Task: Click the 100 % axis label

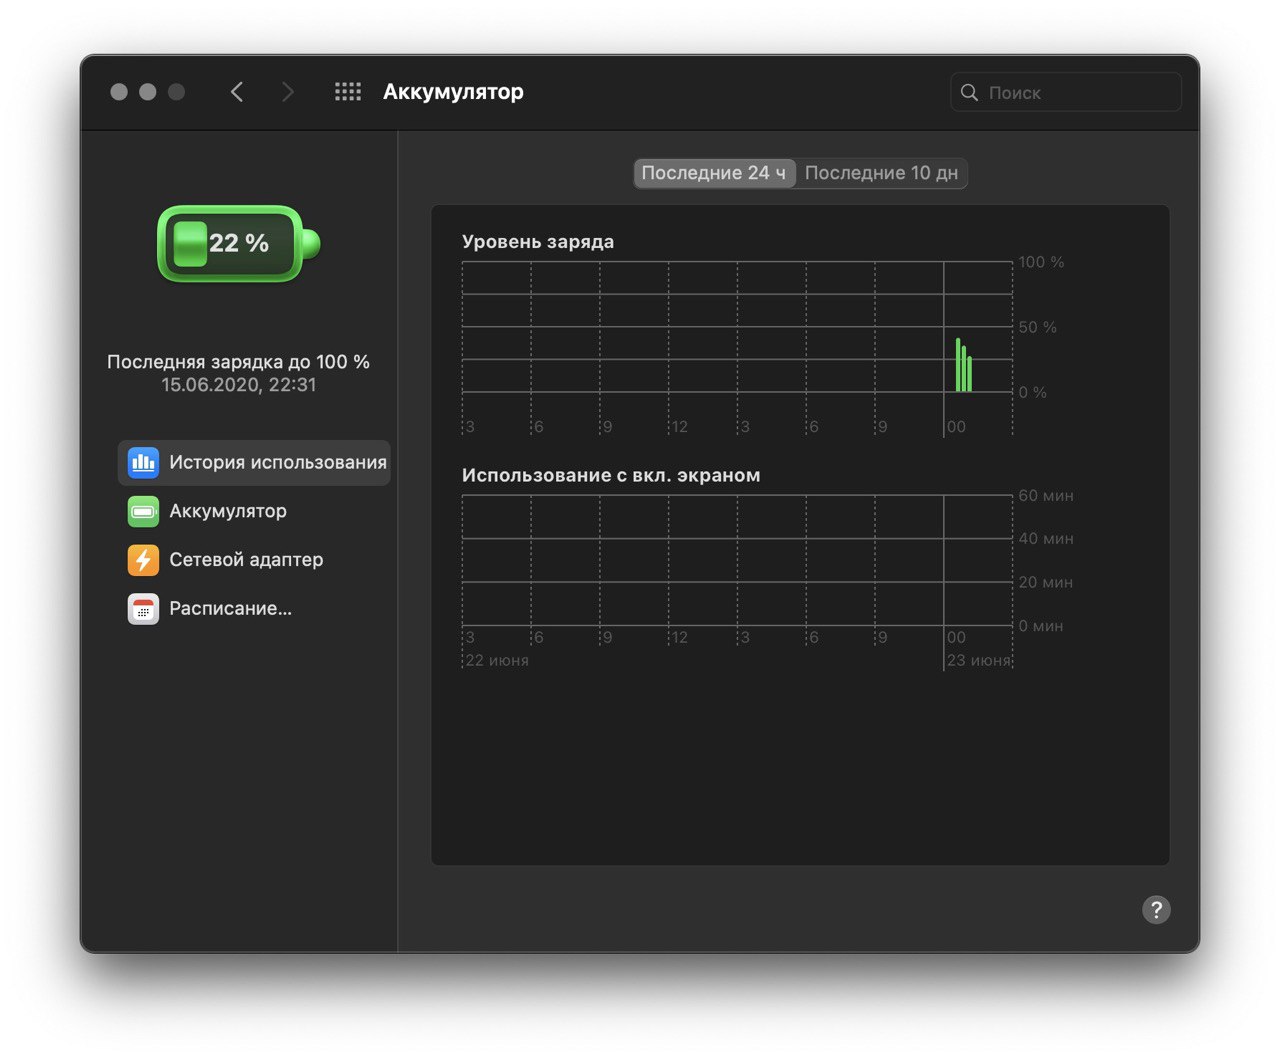Action: [1041, 262]
